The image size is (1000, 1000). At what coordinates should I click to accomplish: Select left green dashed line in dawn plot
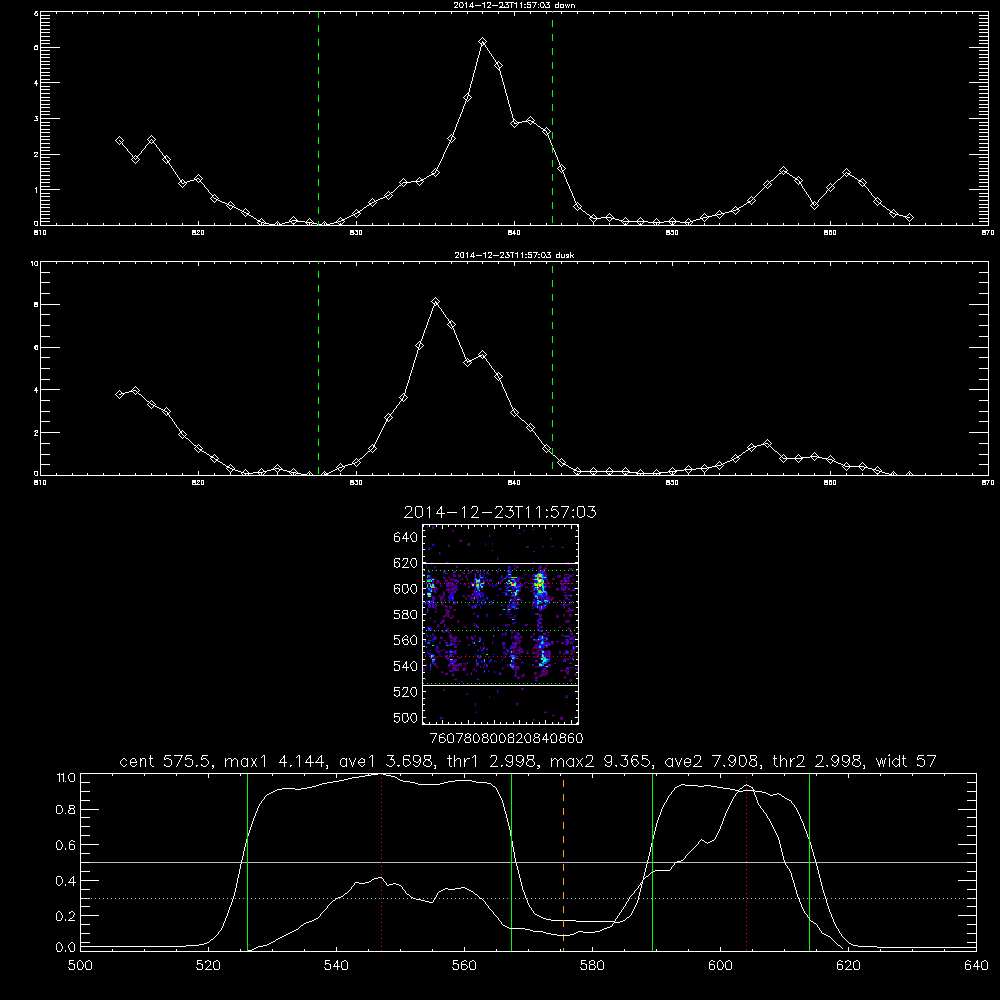pos(318,118)
